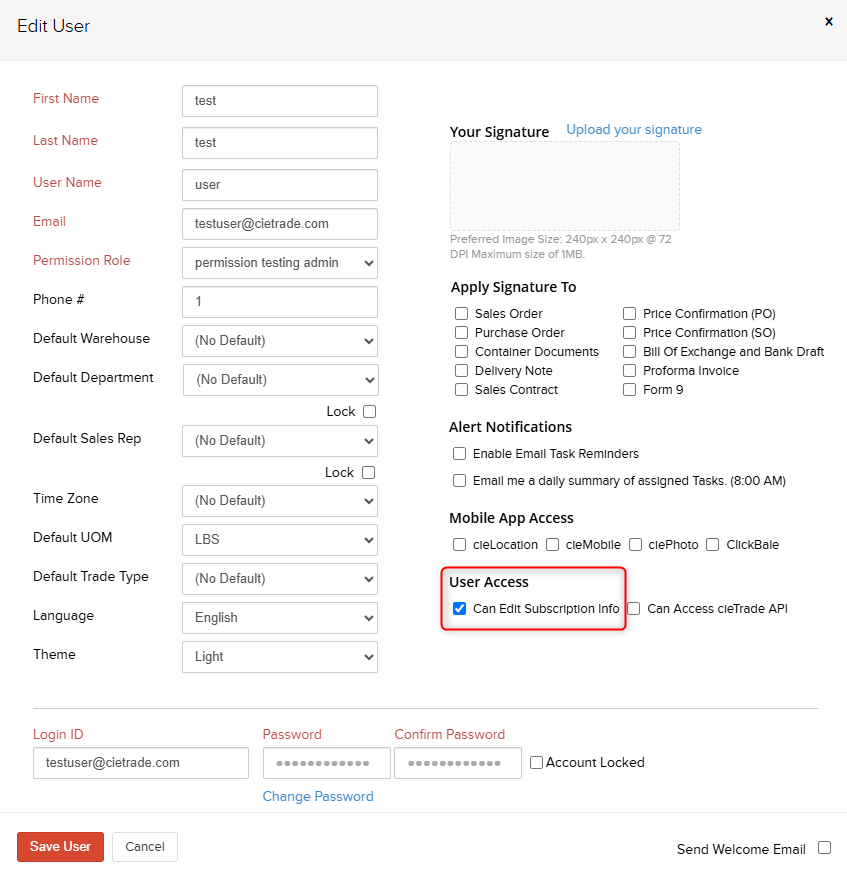The image size is (847, 878).
Task: Open the Default Department dropdown
Action: [280, 380]
